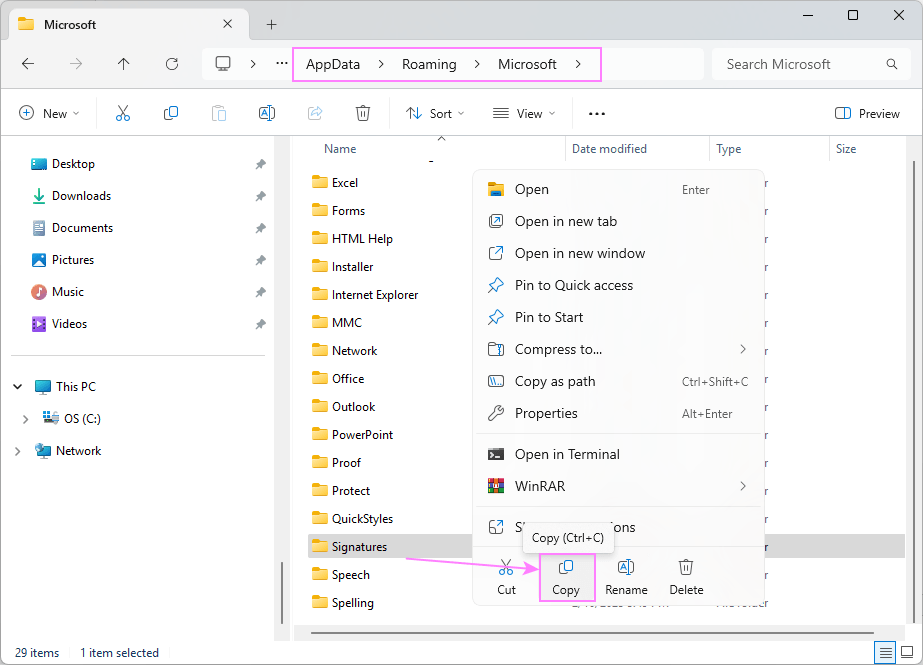Show hidden path segments via ellipsis

tap(282, 64)
